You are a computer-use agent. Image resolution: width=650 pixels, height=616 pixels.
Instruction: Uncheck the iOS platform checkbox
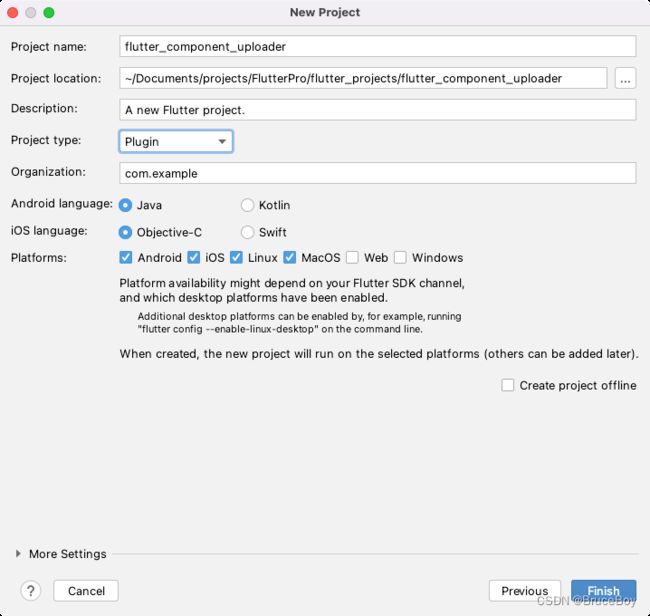(x=194, y=257)
